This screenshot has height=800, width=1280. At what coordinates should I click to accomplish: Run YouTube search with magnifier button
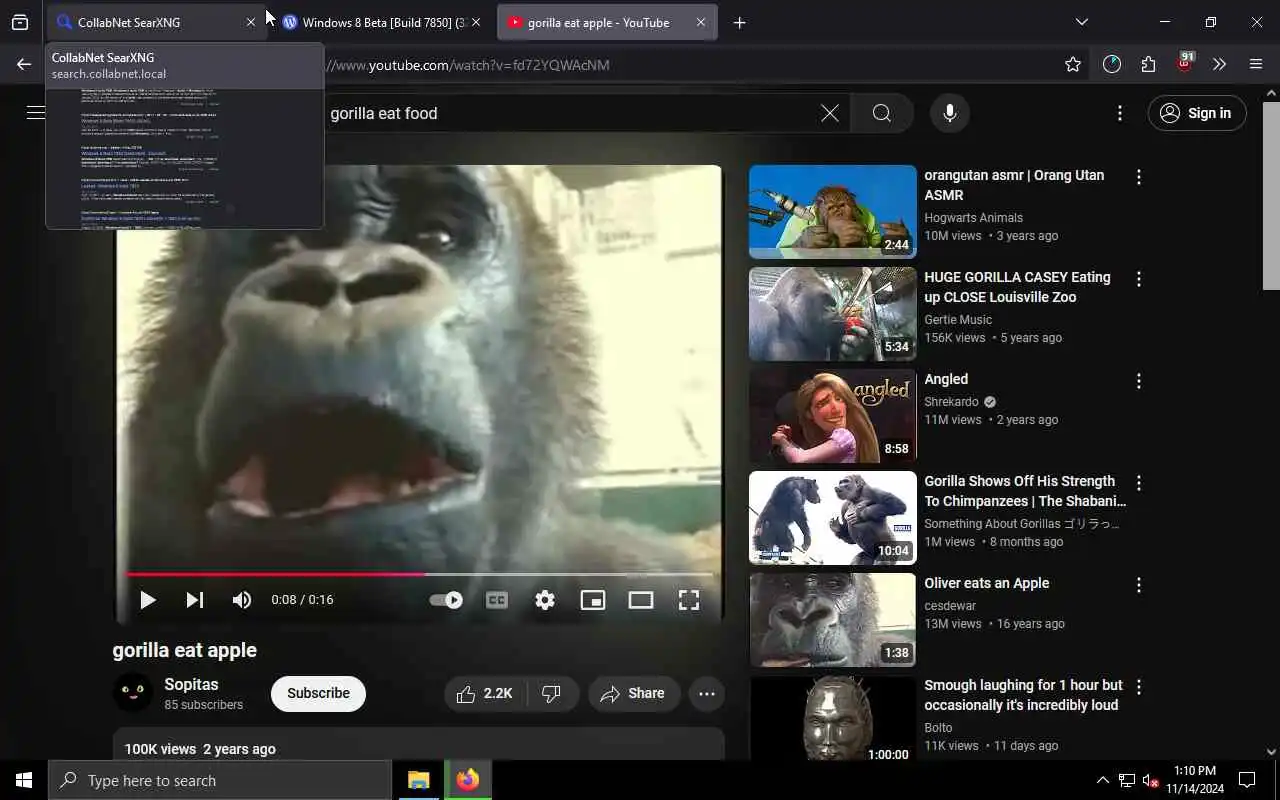pos(882,113)
